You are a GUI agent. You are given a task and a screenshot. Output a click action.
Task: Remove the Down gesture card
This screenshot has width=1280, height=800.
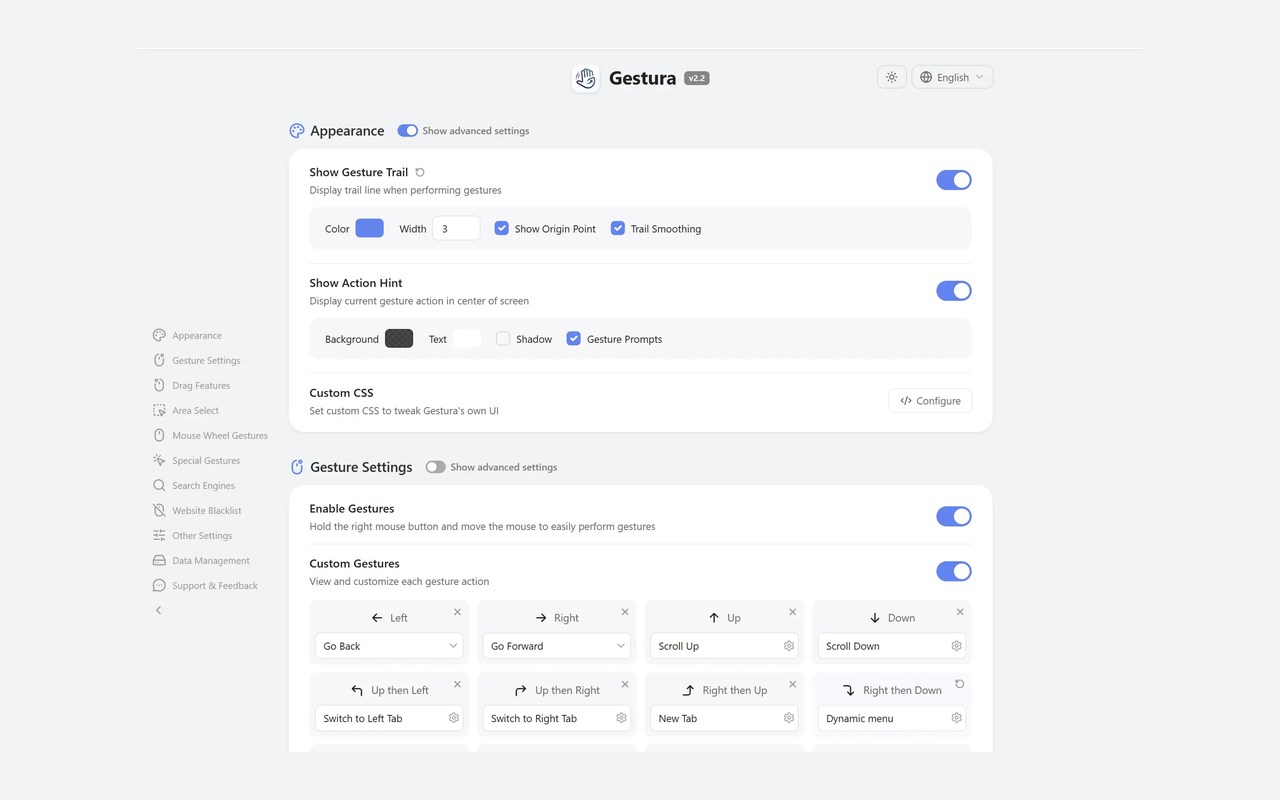point(960,612)
